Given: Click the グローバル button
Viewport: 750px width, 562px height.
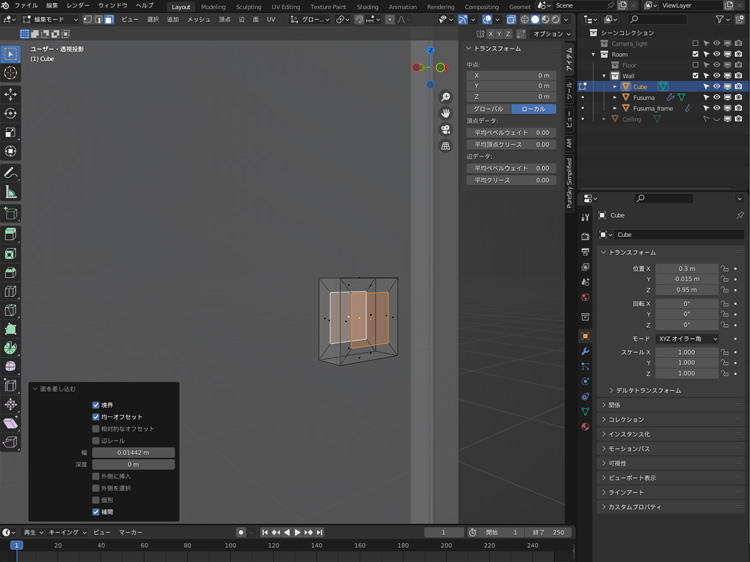Looking at the screenshot, I should click(x=488, y=108).
